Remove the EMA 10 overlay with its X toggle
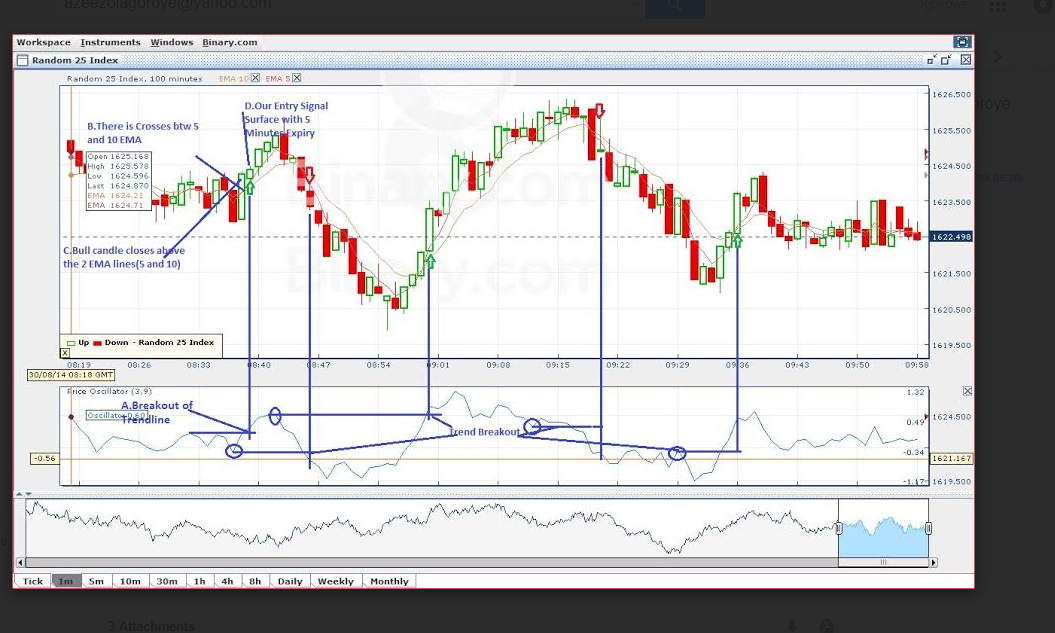The height and width of the screenshot is (633, 1055). 256,77
